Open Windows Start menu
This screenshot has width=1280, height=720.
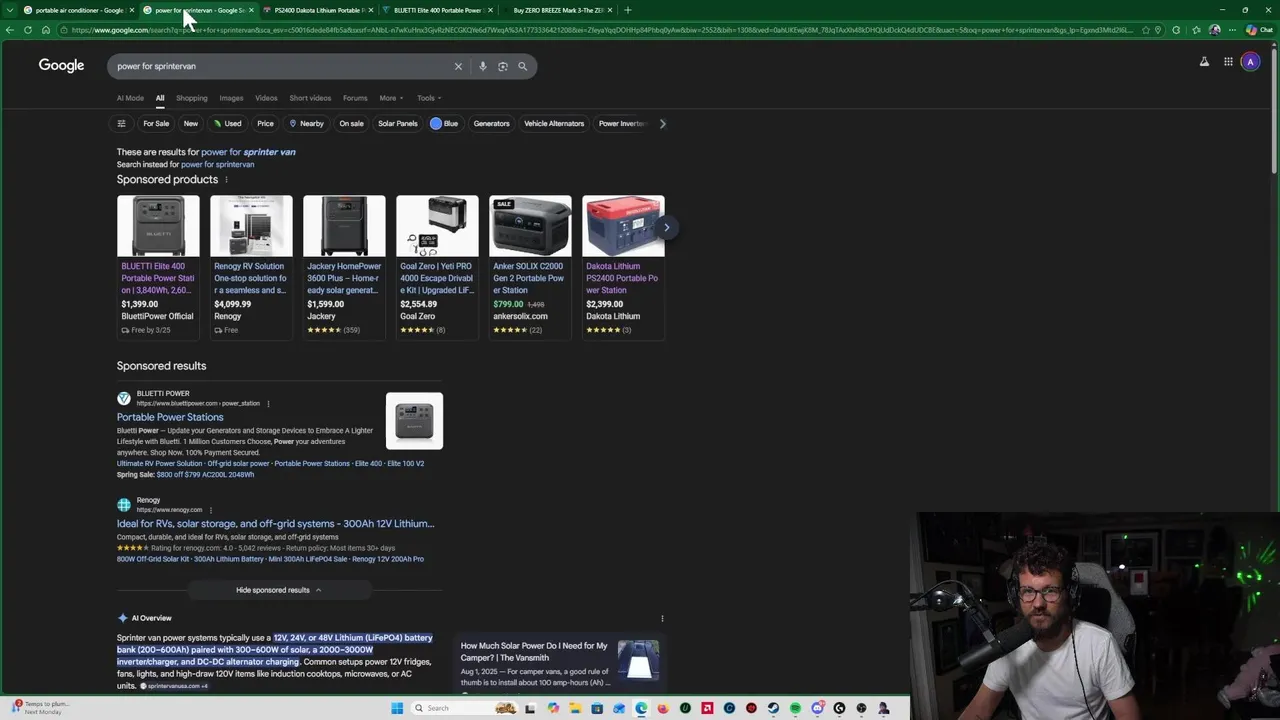(397, 708)
